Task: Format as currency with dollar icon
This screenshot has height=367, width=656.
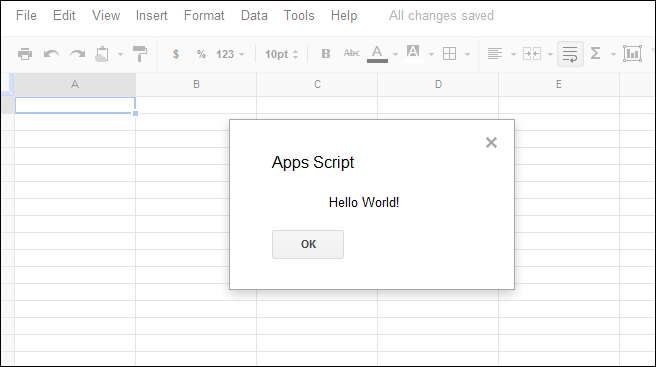Action: coord(176,54)
